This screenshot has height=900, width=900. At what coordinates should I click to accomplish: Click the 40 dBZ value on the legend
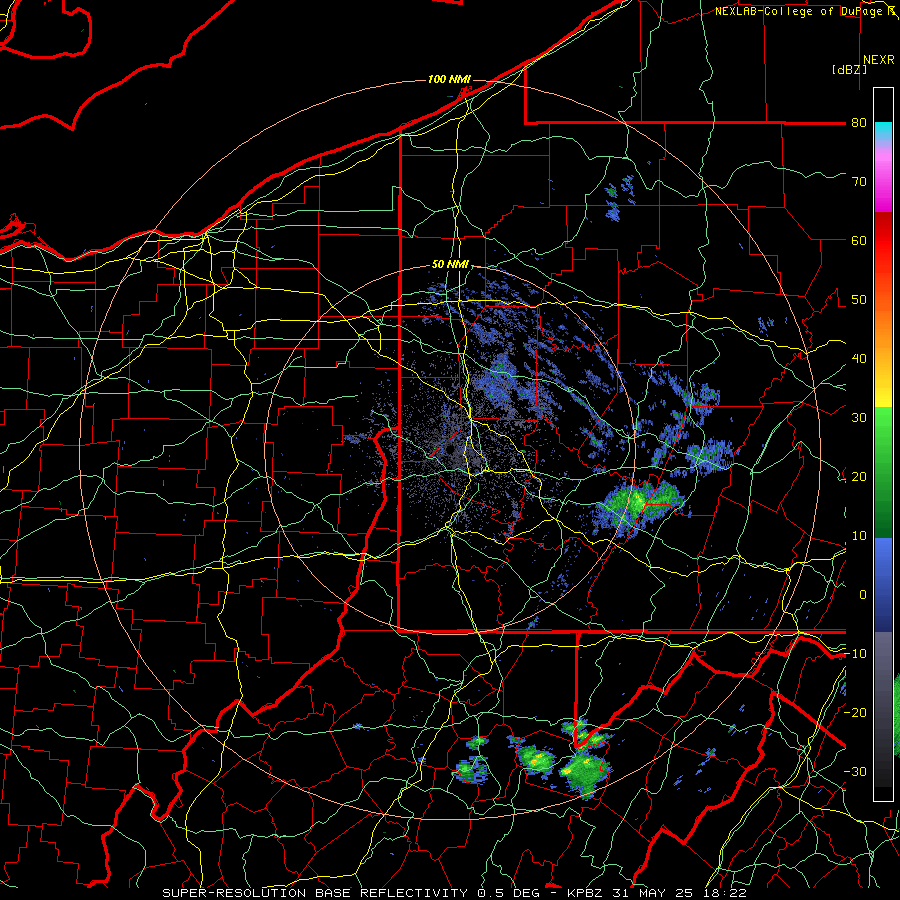point(859,359)
